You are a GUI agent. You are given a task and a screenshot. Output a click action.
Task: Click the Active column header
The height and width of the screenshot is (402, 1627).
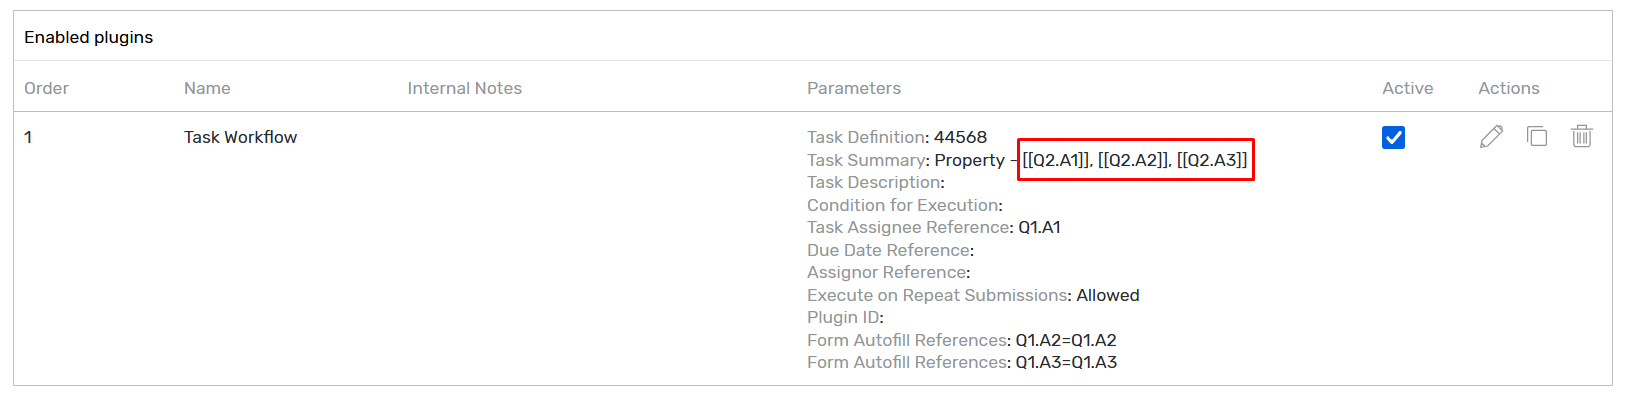[x=1407, y=88]
